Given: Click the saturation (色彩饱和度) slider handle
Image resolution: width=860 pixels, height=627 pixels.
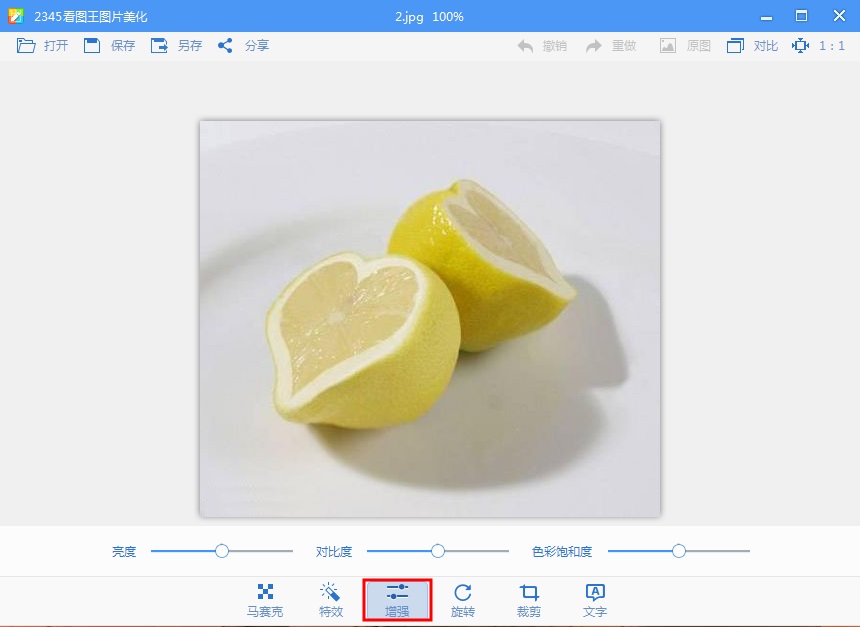Looking at the screenshot, I should 679,551.
